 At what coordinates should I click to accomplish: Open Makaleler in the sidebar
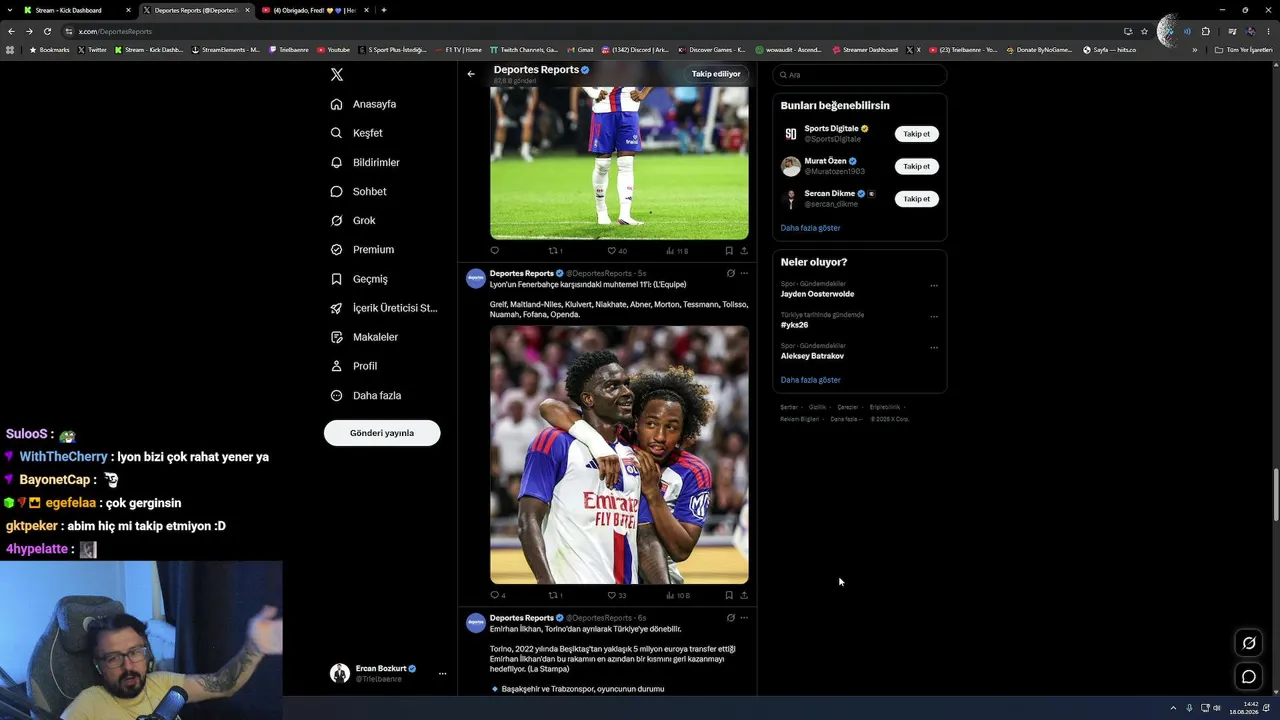point(364,337)
